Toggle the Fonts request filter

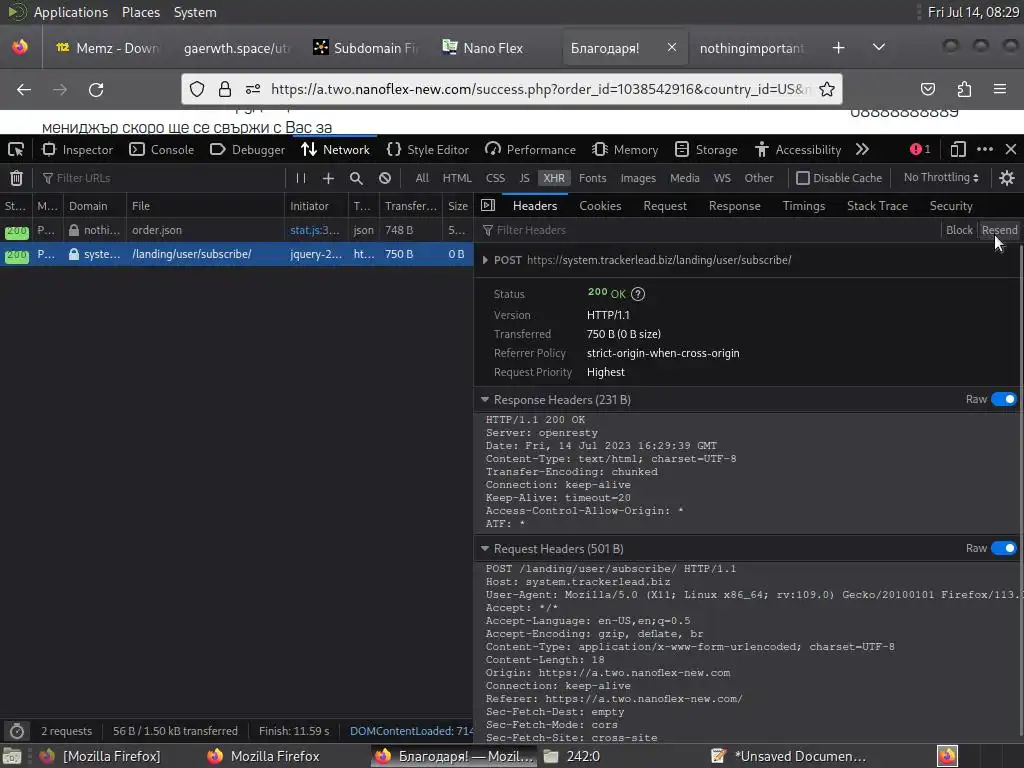[x=592, y=178]
